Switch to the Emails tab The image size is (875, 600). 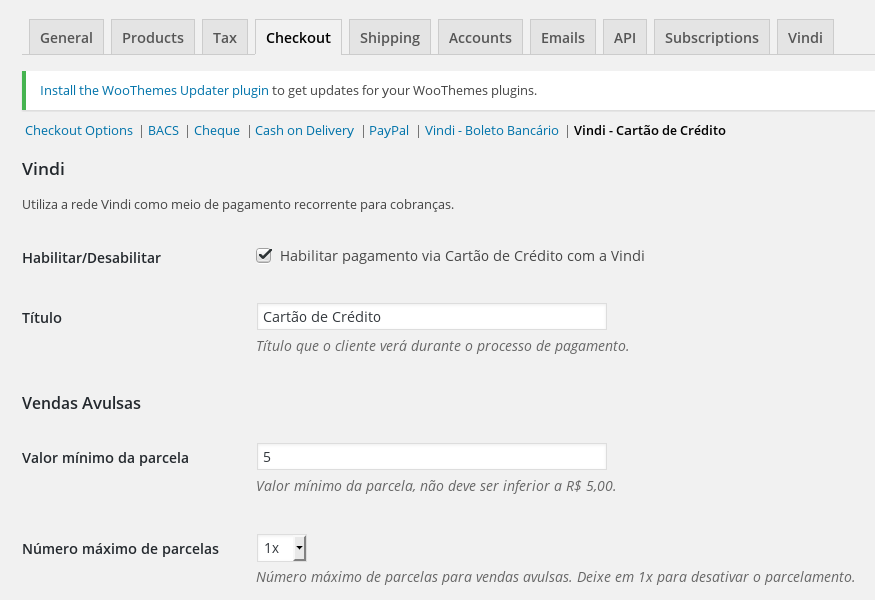click(x=563, y=37)
